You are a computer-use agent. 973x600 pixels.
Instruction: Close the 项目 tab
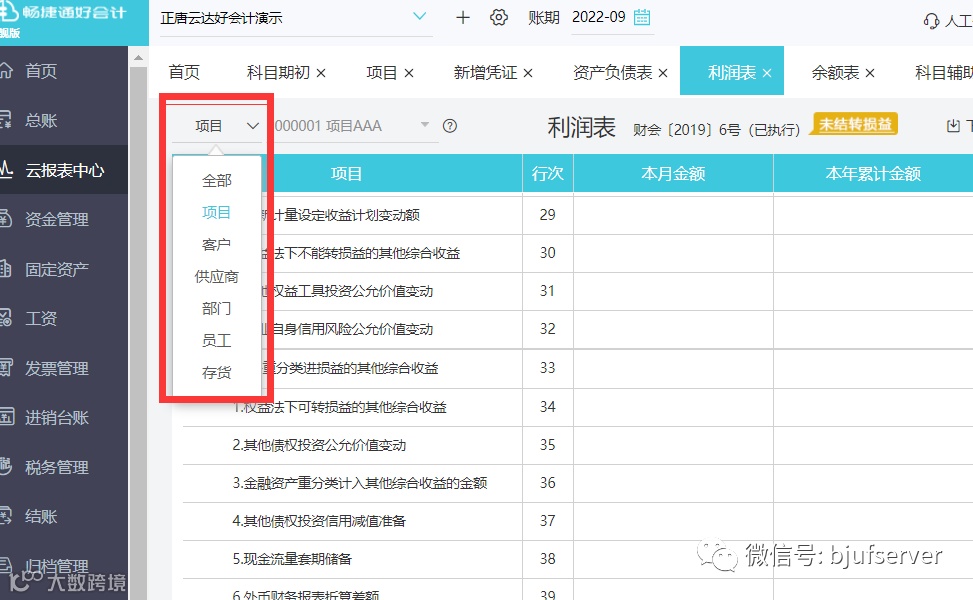(x=408, y=73)
